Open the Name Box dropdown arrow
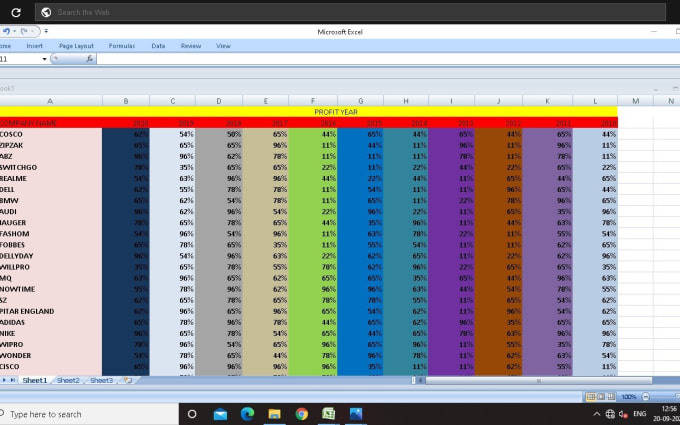Viewport: 680px width, 425px height. (44, 59)
